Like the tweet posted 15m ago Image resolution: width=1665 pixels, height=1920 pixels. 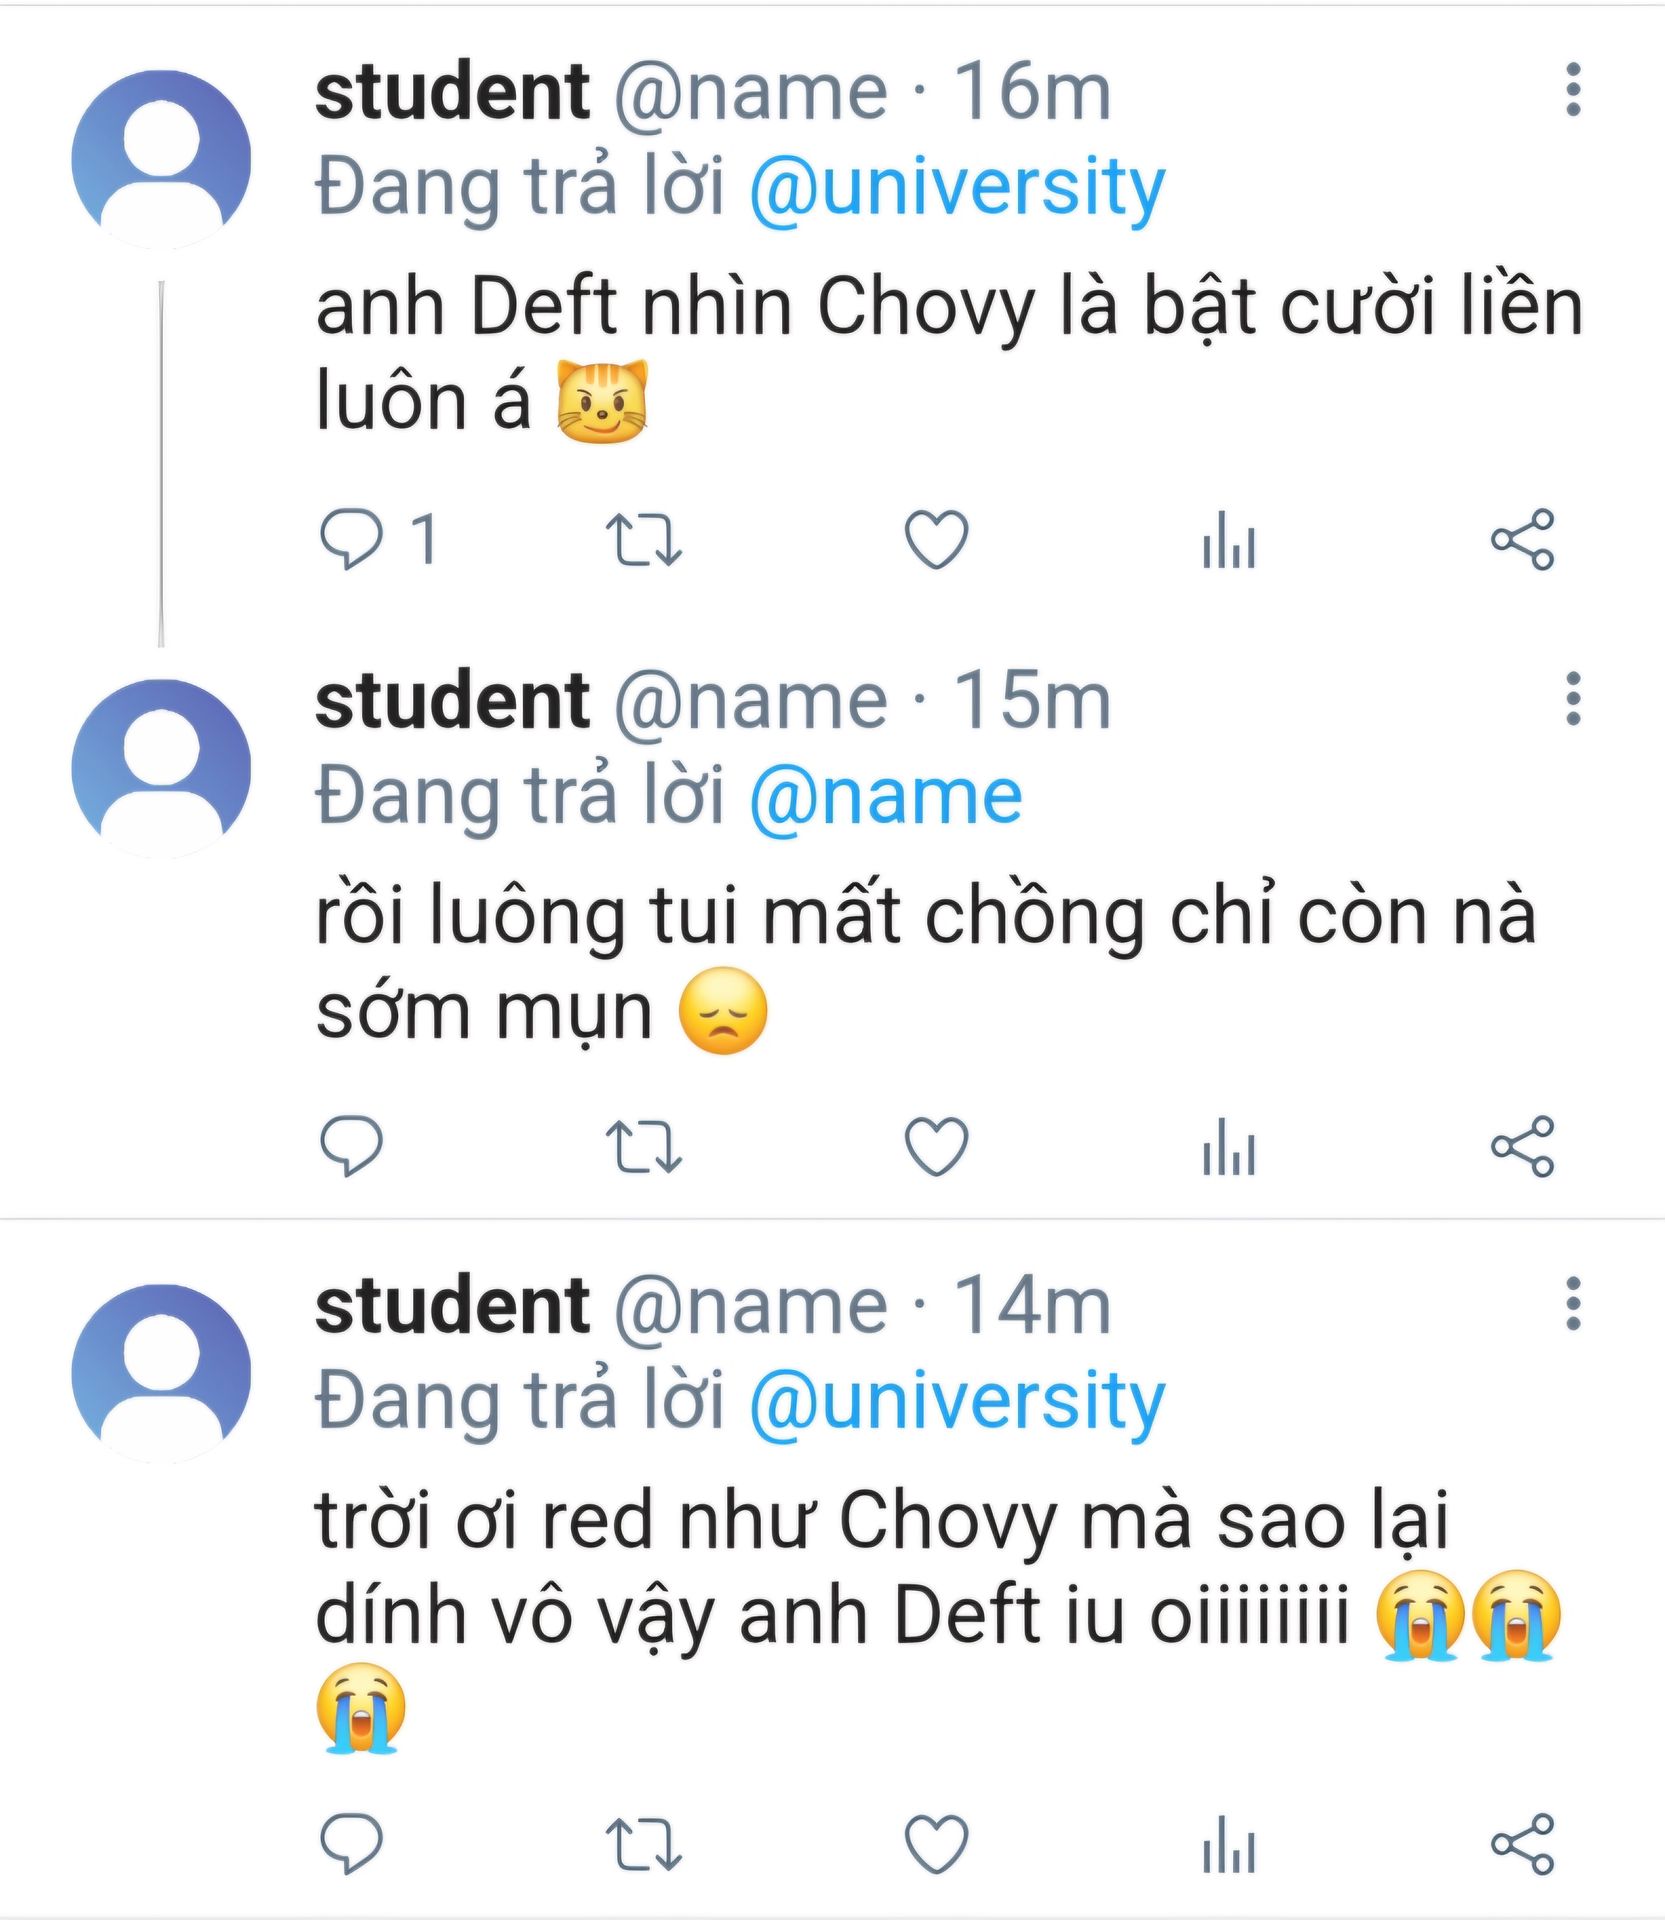[x=936, y=1145]
